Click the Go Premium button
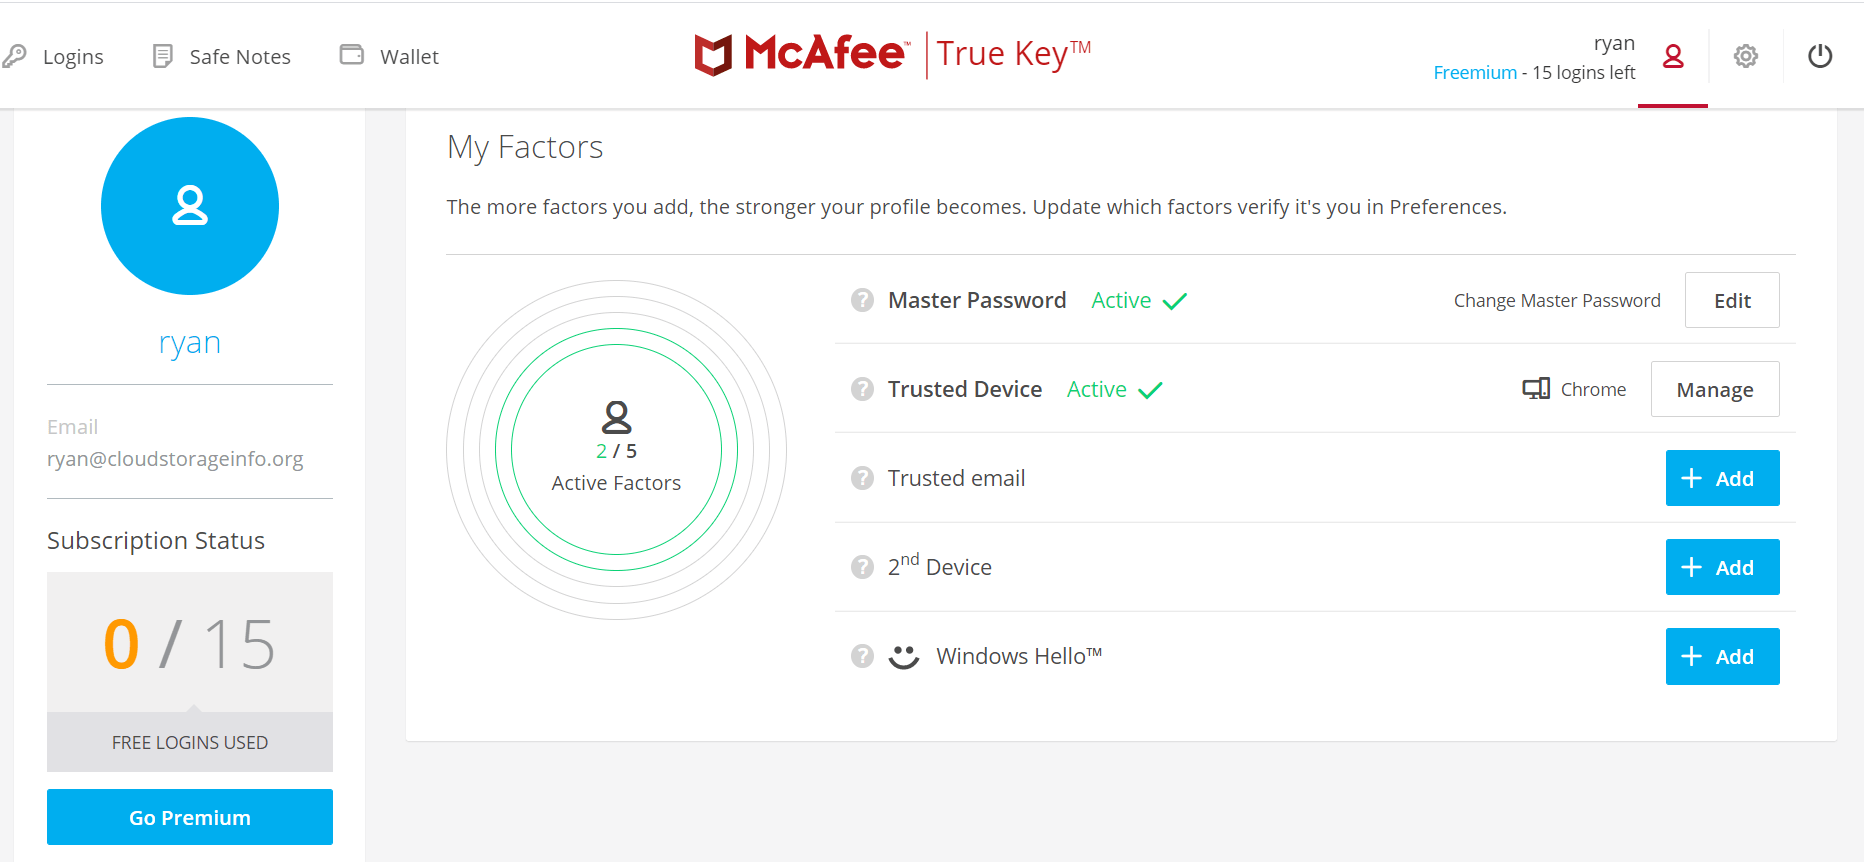The height and width of the screenshot is (862, 1864). click(189, 817)
